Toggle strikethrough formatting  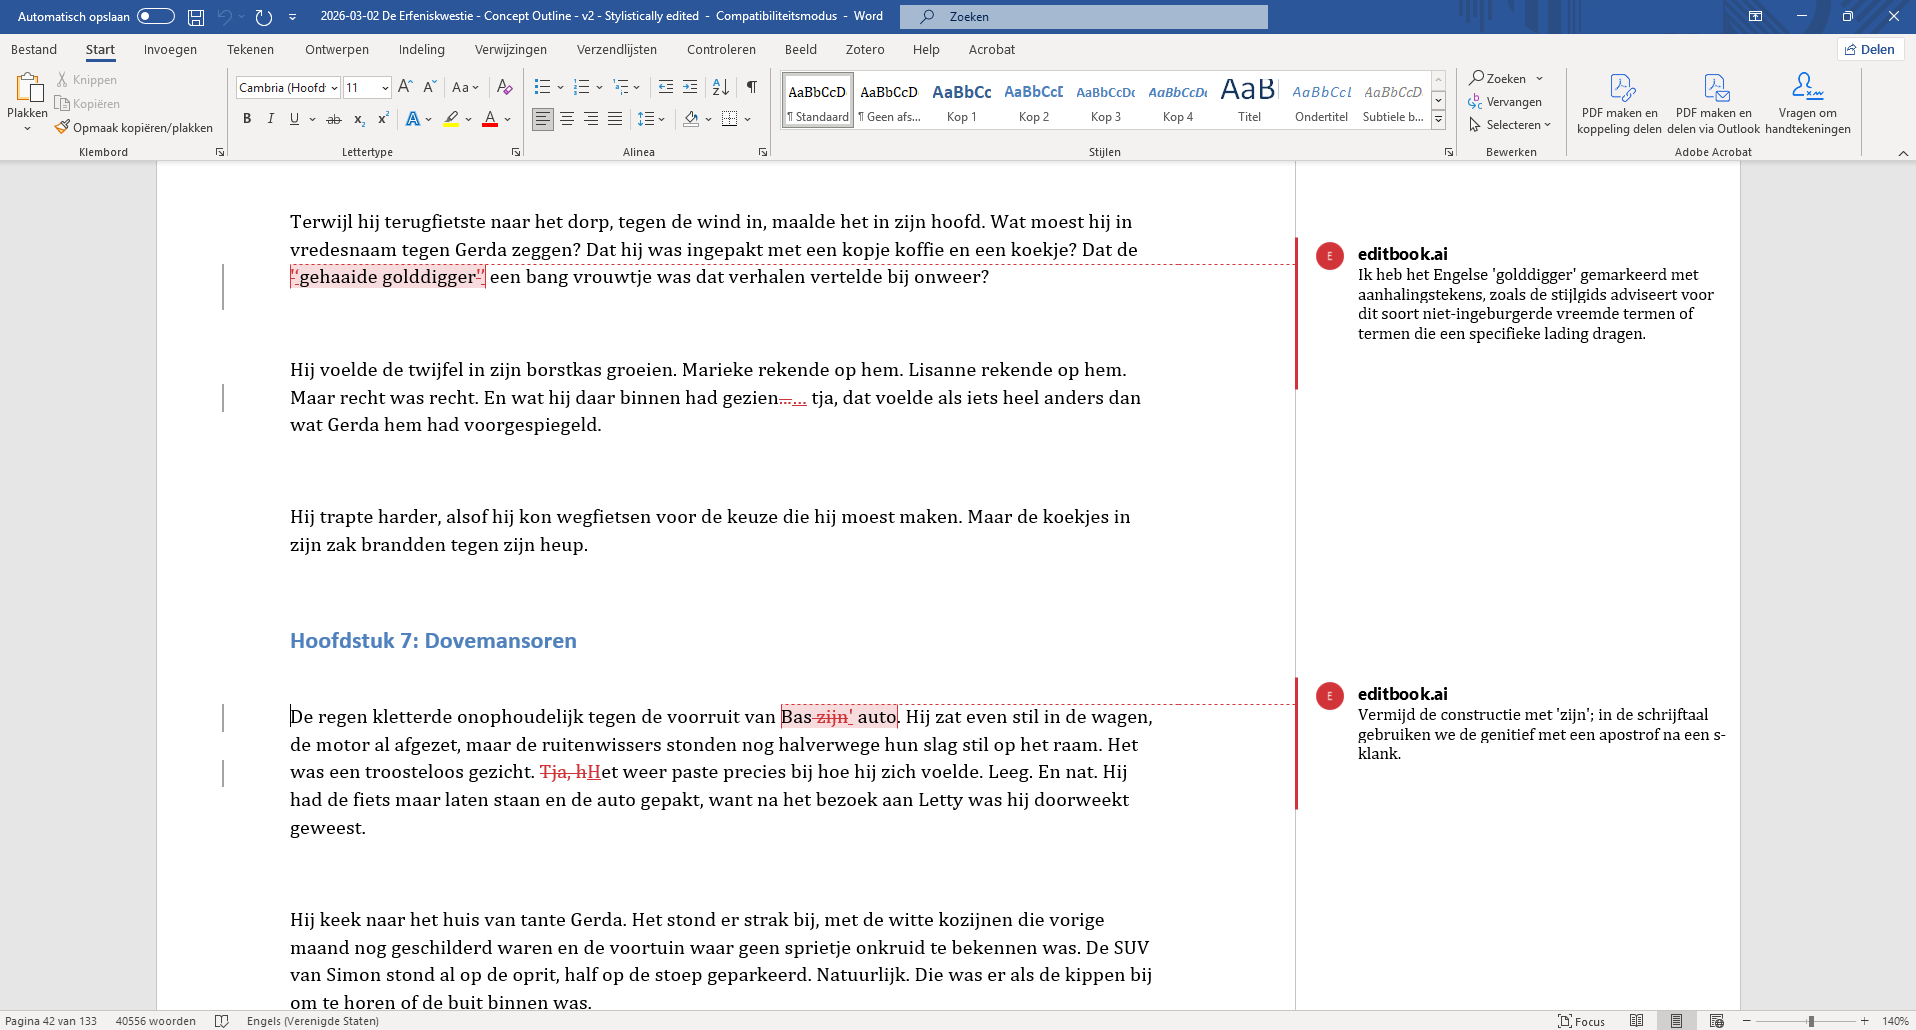click(334, 119)
